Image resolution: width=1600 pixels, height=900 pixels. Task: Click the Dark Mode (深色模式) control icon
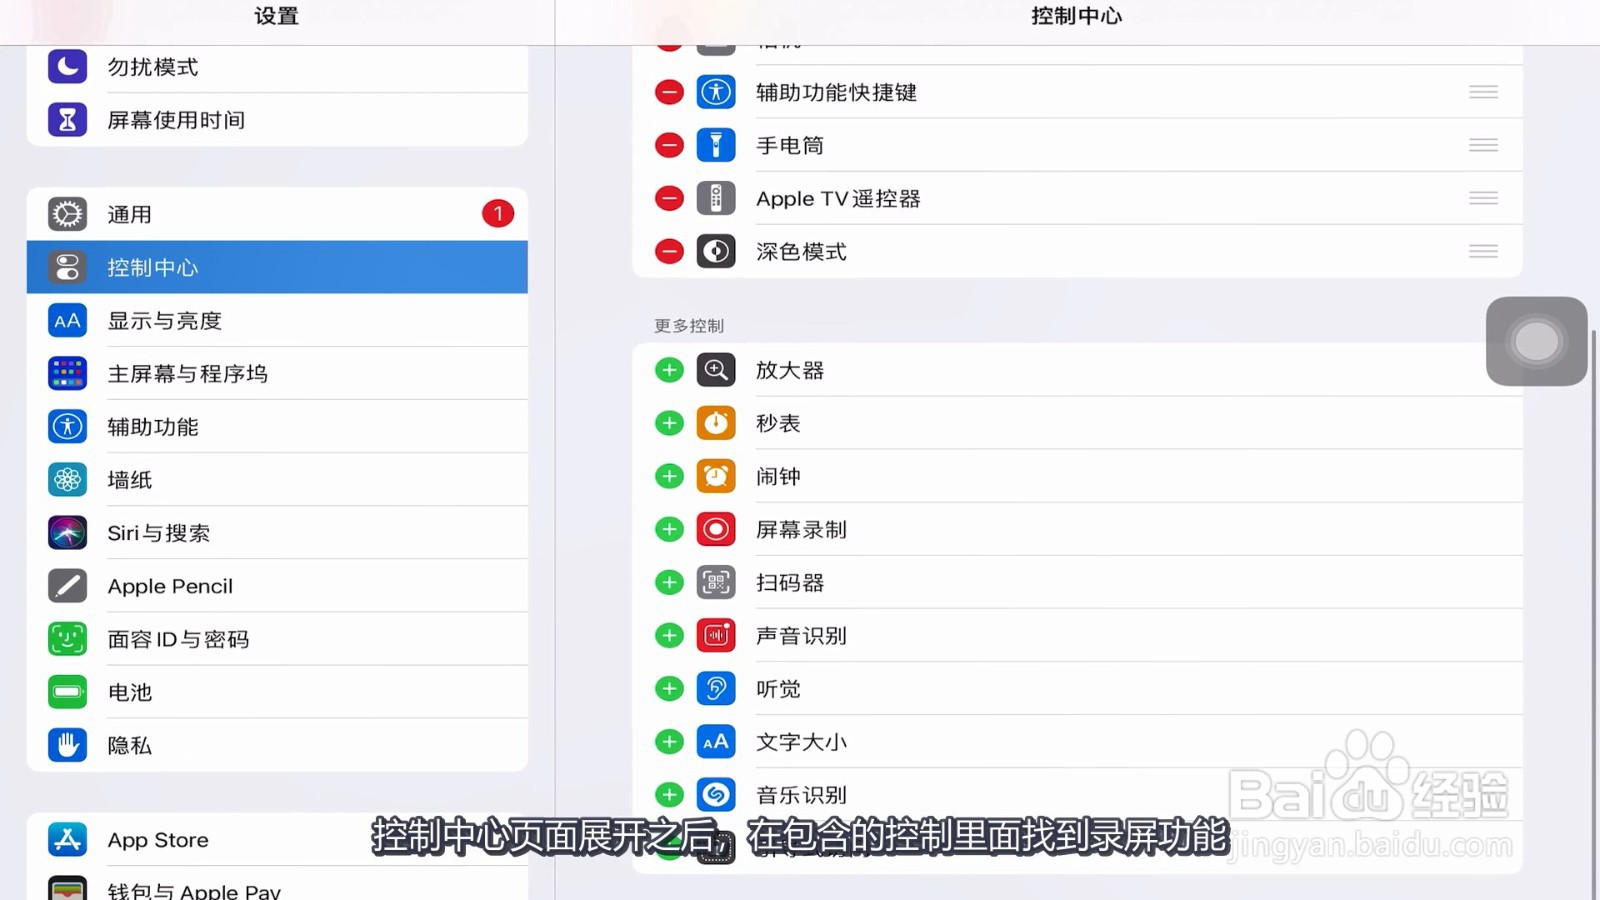pyautogui.click(x=716, y=251)
